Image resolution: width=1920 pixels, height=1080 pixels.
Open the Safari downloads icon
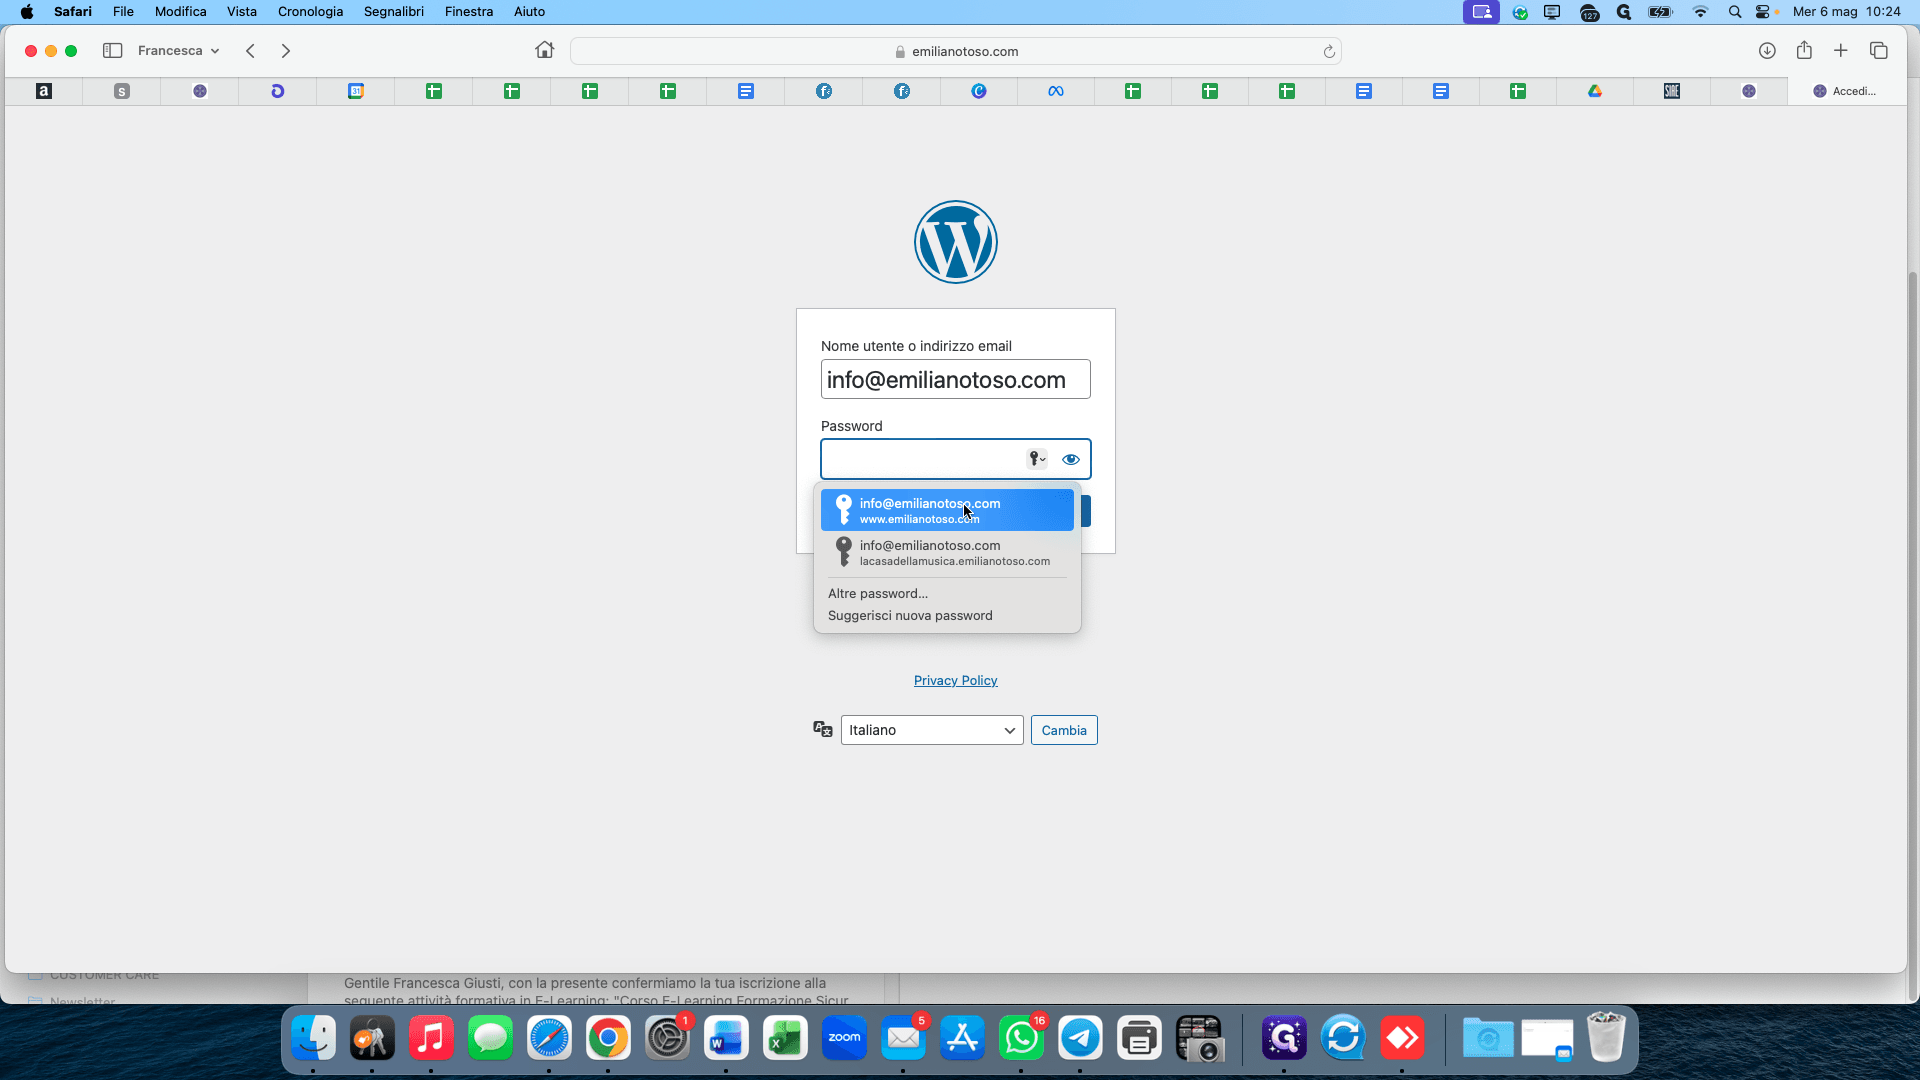point(1767,51)
